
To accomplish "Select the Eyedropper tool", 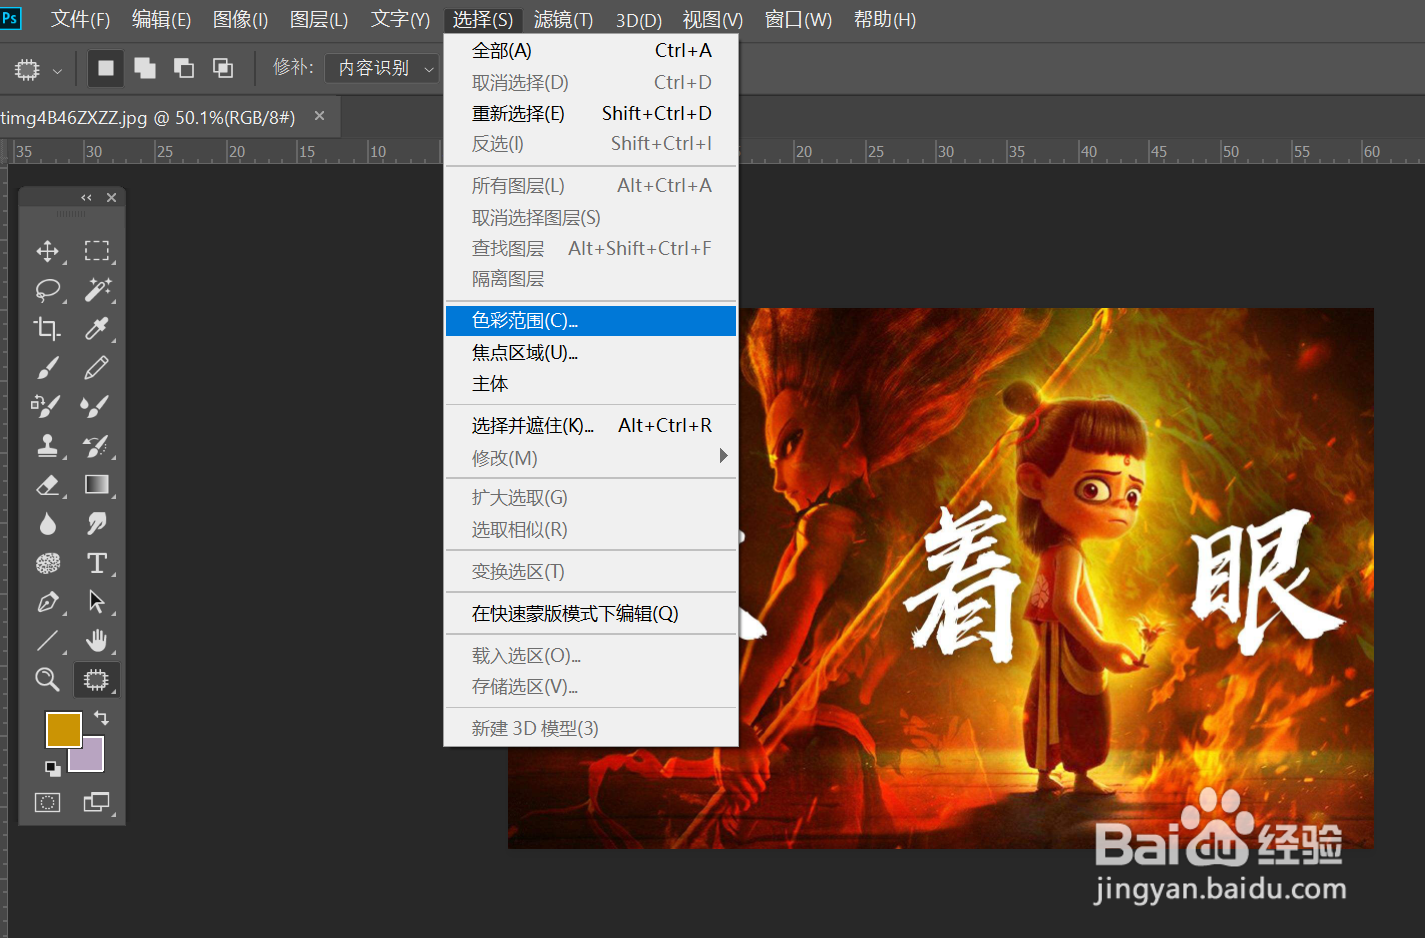I will [97, 328].
